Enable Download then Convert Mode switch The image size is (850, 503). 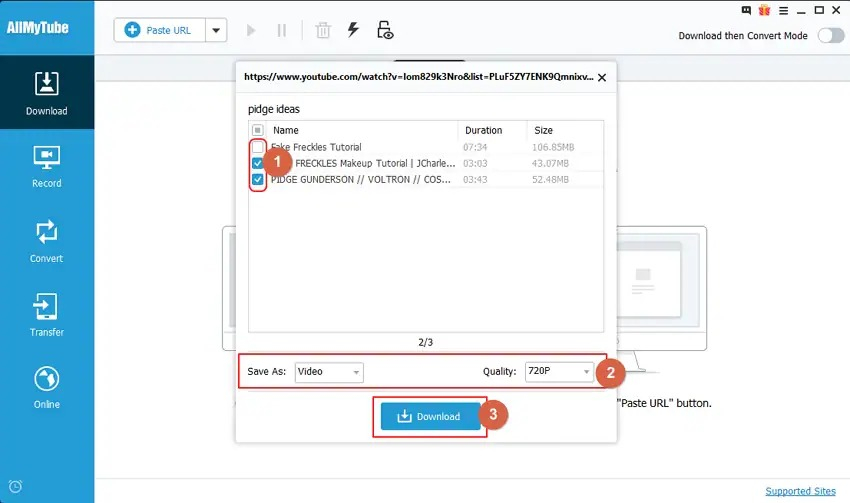(x=830, y=36)
